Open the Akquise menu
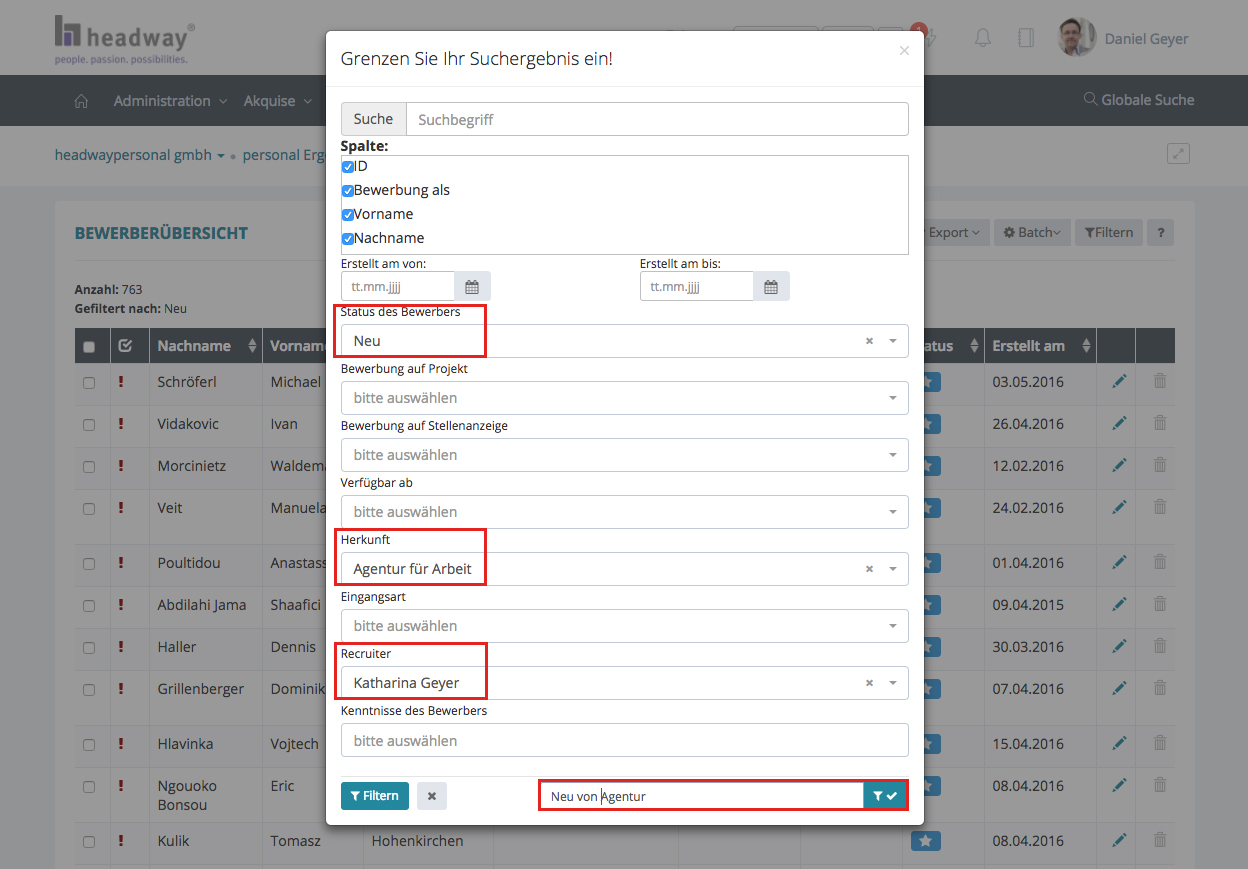This screenshot has width=1248, height=869. click(277, 101)
